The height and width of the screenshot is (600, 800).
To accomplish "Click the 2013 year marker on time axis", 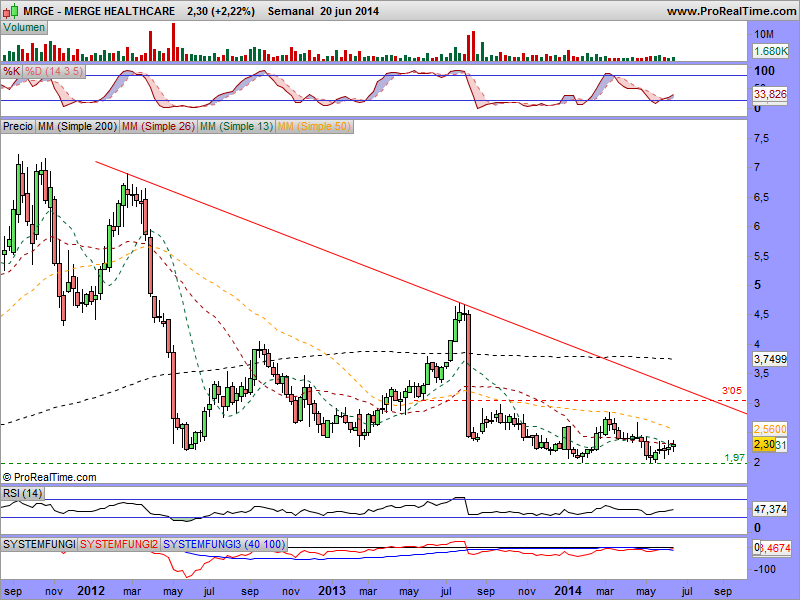I will click(332, 591).
